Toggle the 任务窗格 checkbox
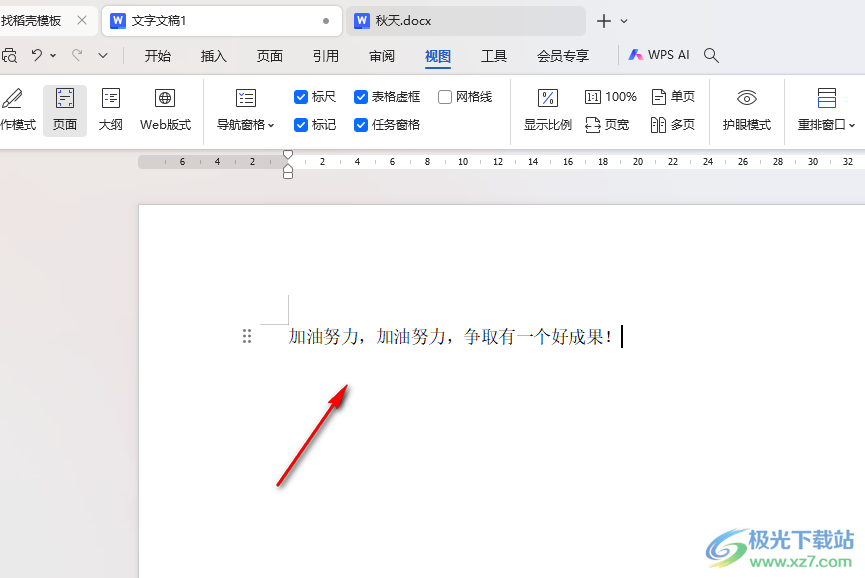This screenshot has width=865, height=578. pyautogui.click(x=361, y=125)
